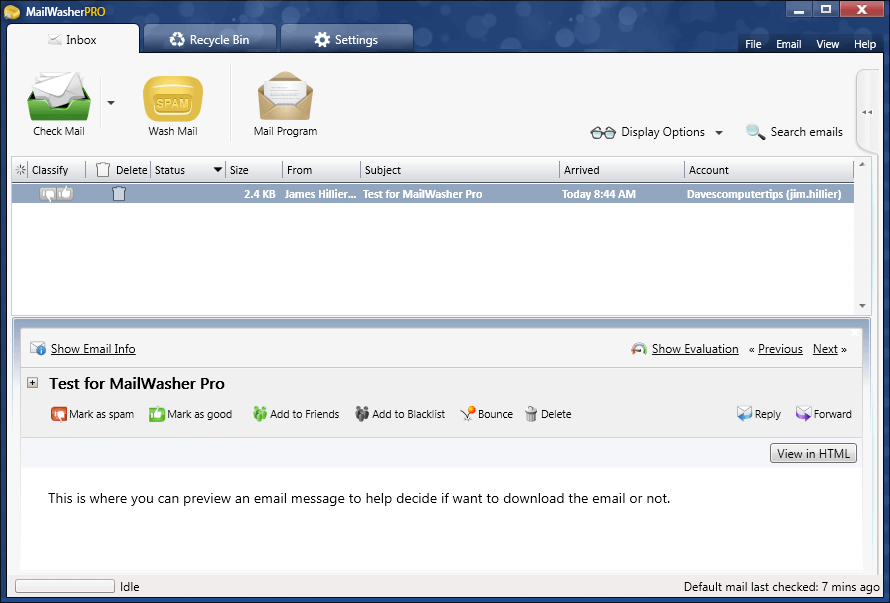The image size is (890, 603).
Task: Sort emails by Account column
Action: point(708,170)
